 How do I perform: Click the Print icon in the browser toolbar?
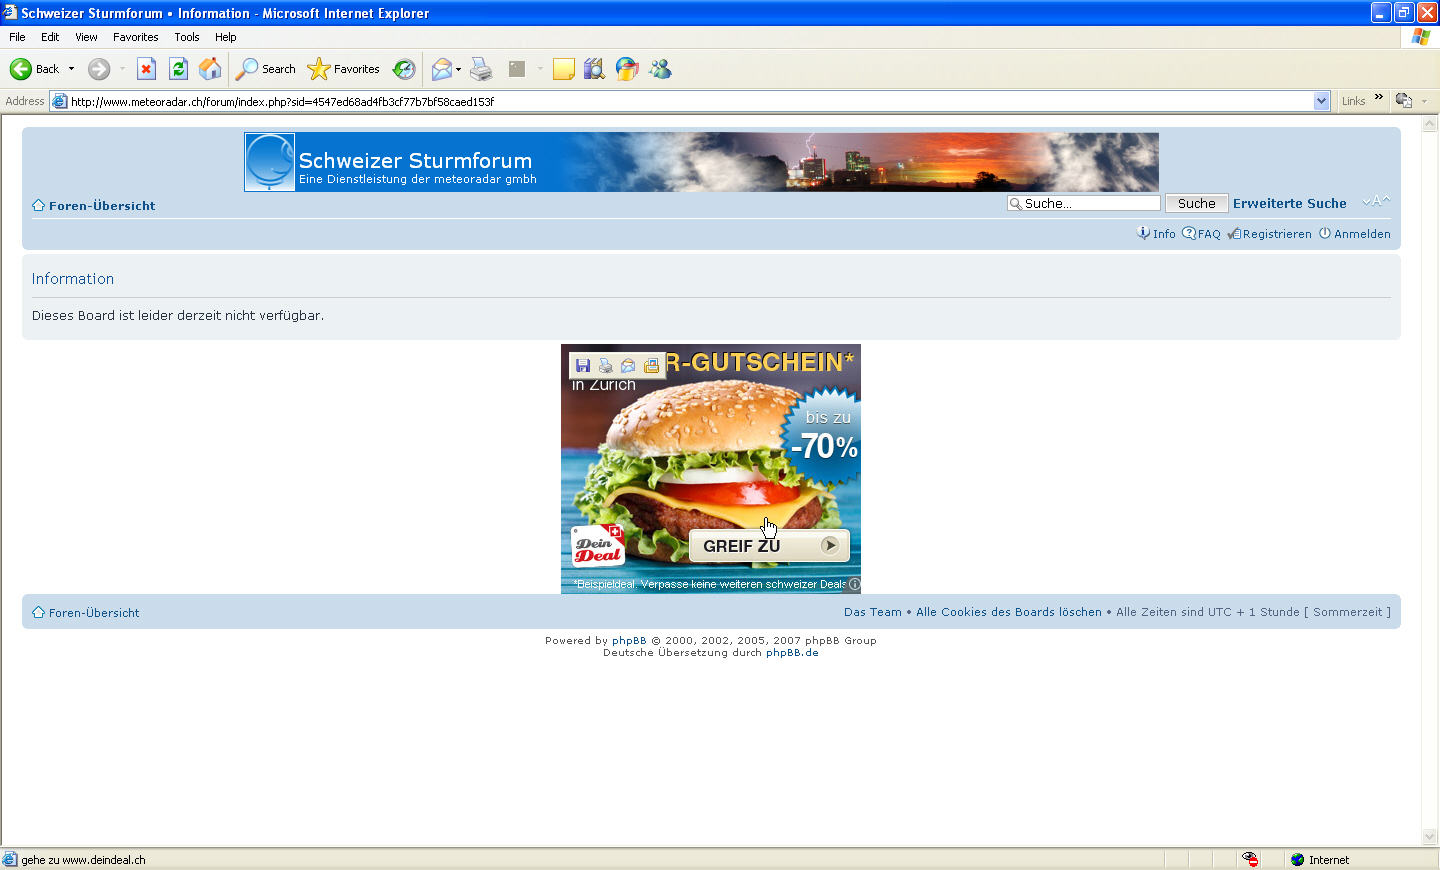(481, 69)
